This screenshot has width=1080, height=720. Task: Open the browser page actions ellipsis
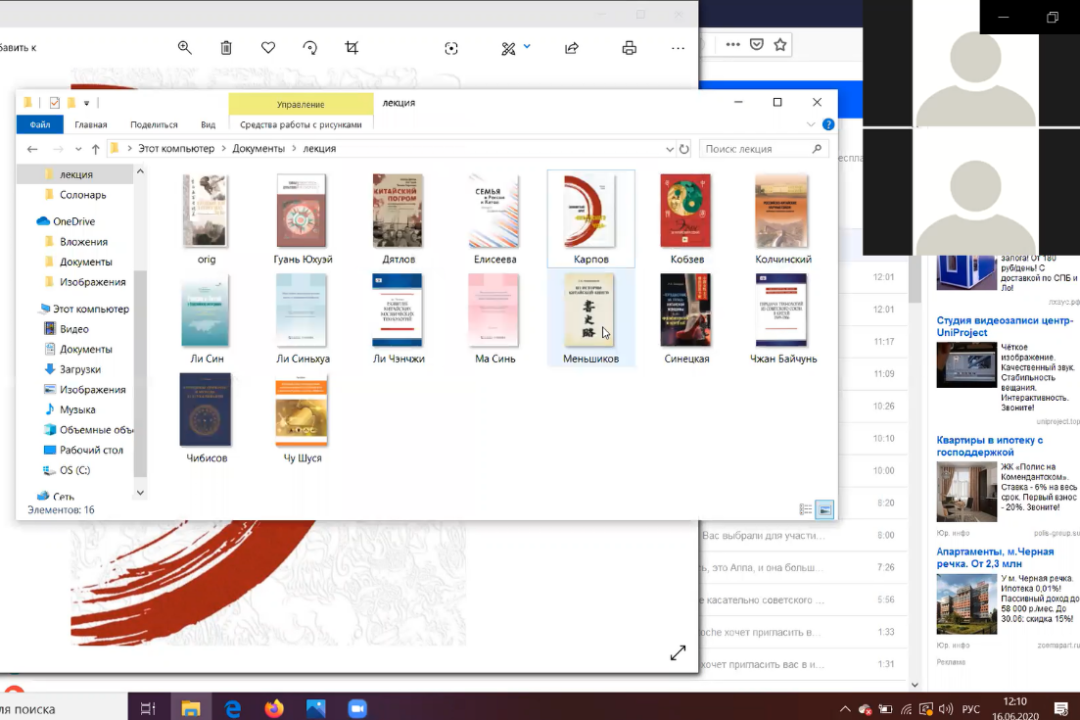pos(733,45)
